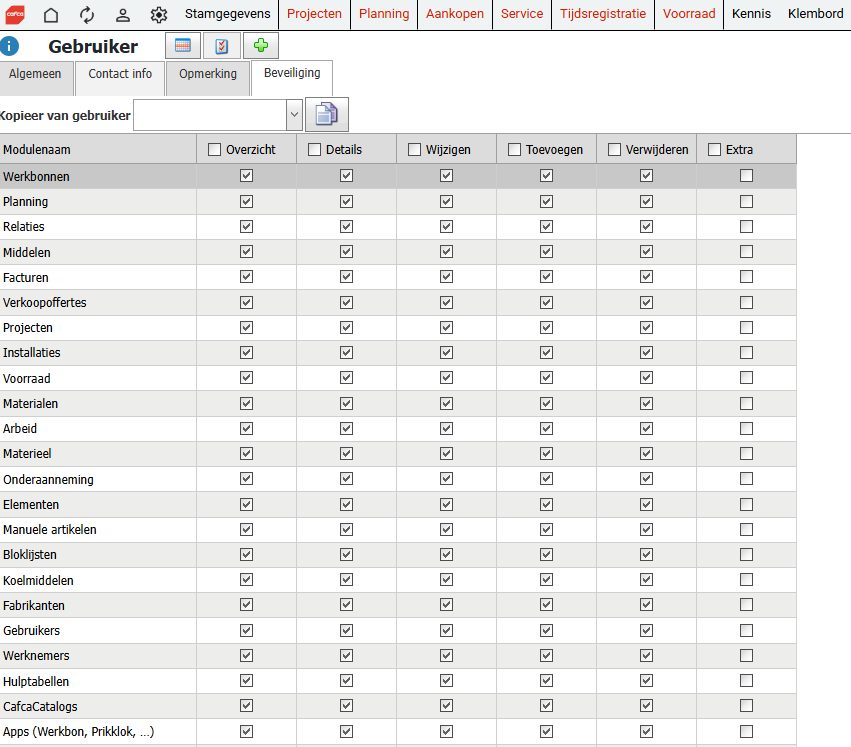Uncheck Wijzigen for Relaties
Image resolution: width=851 pixels, height=747 pixels.
point(447,226)
